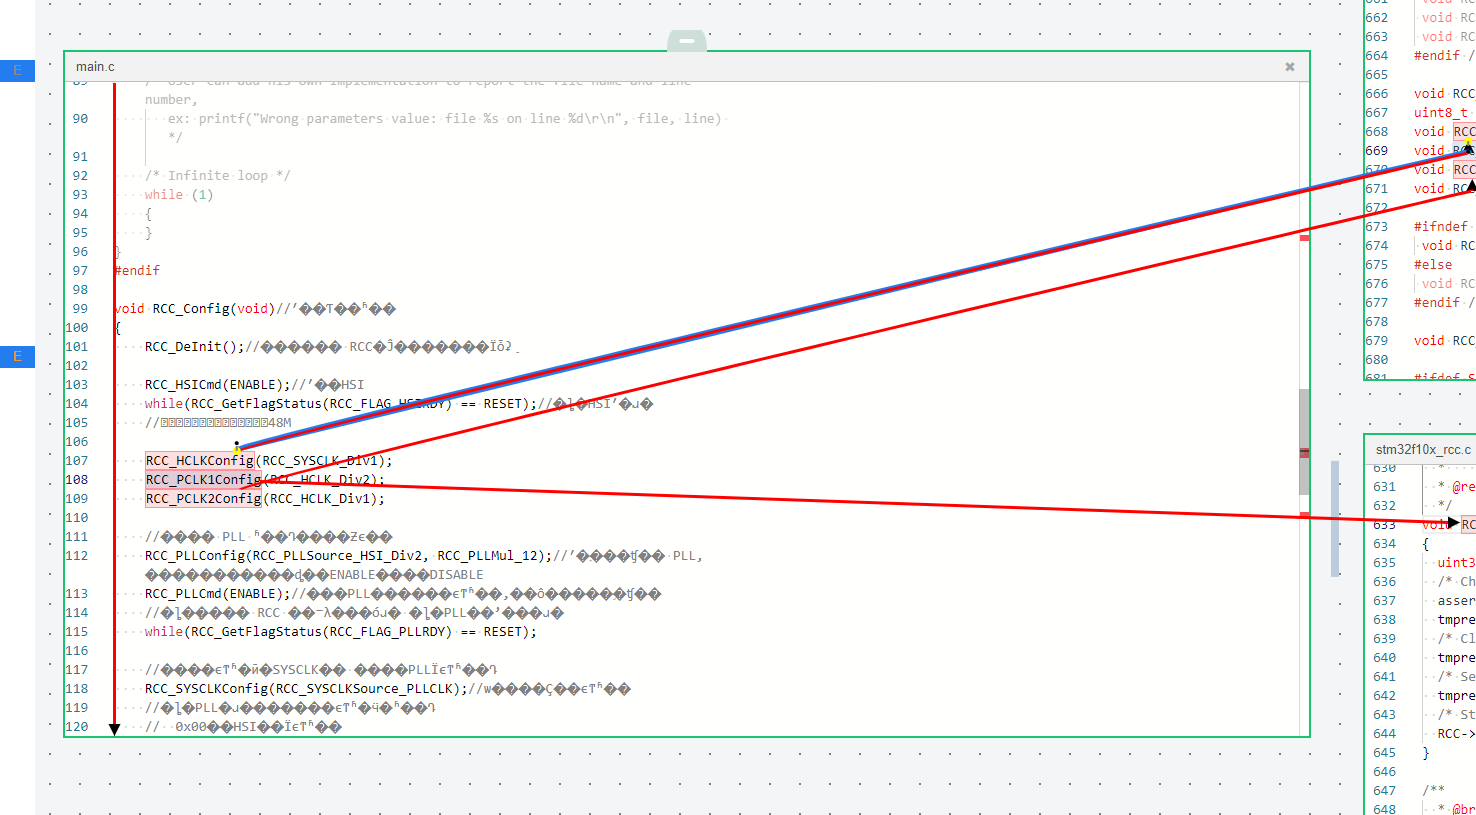Viewport: 1476px width, 815px height.
Task: Click the stm32f10x_rcc.c panel title
Action: [1422, 450]
